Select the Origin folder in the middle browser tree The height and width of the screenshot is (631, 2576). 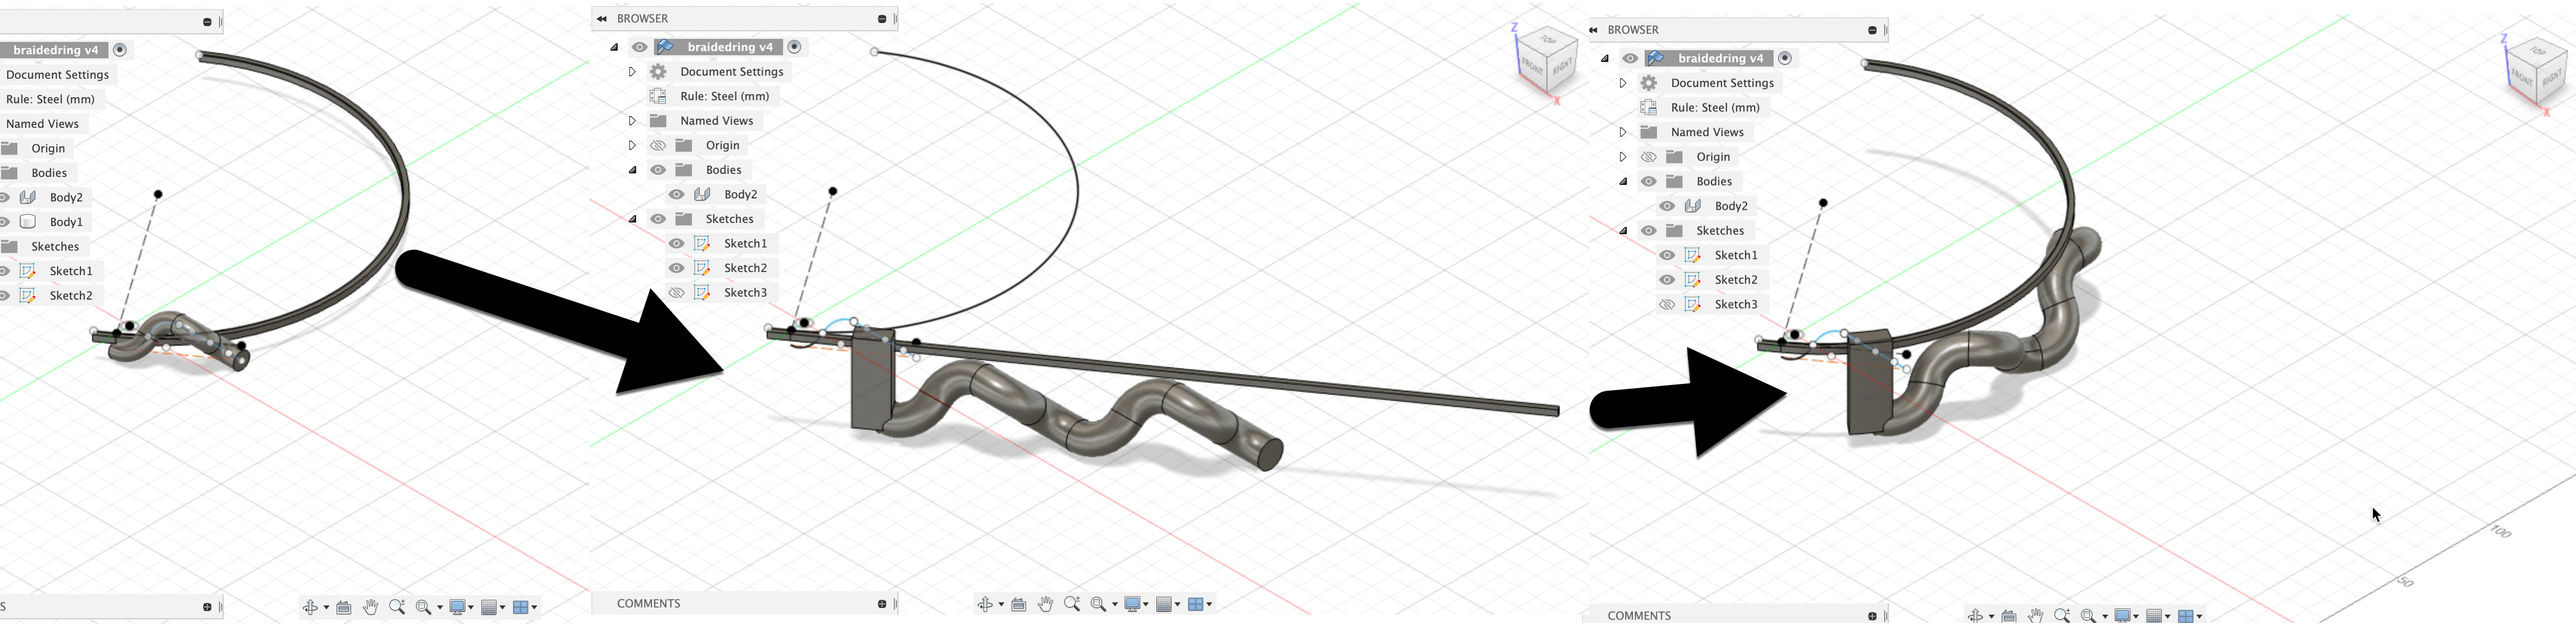tap(722, 145)
